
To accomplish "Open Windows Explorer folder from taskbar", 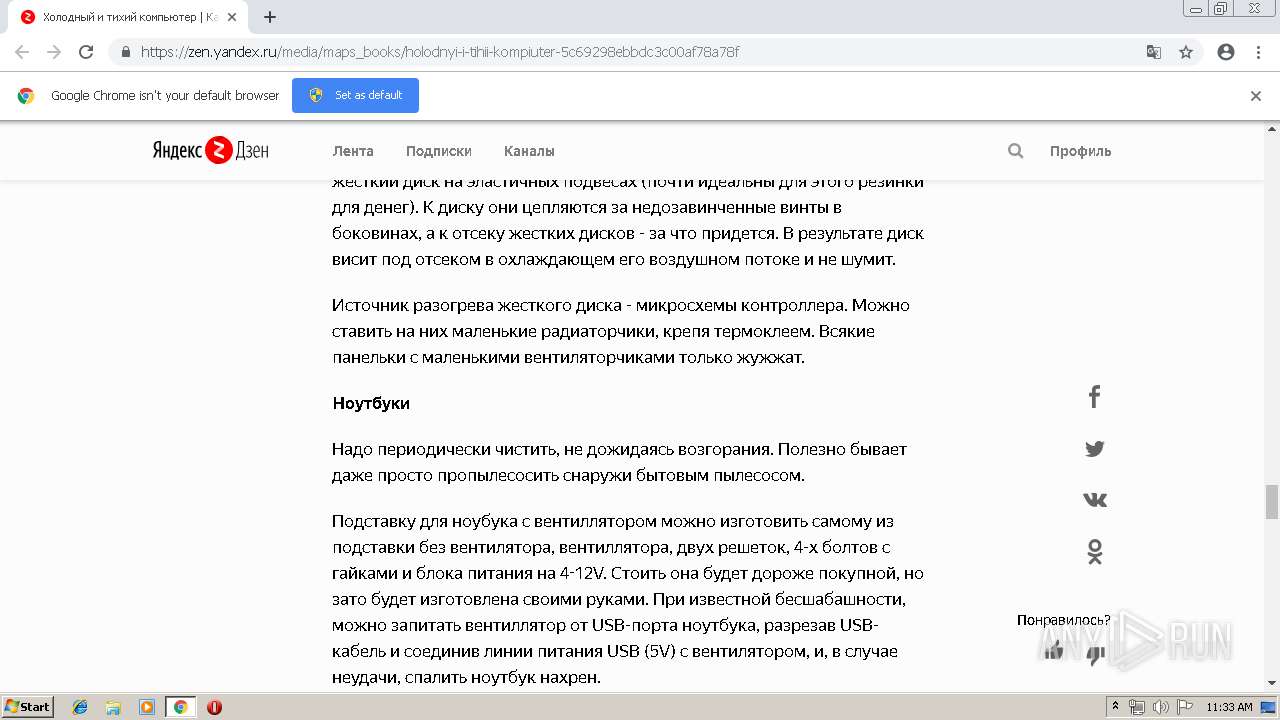I will click(x=113, y=707).
